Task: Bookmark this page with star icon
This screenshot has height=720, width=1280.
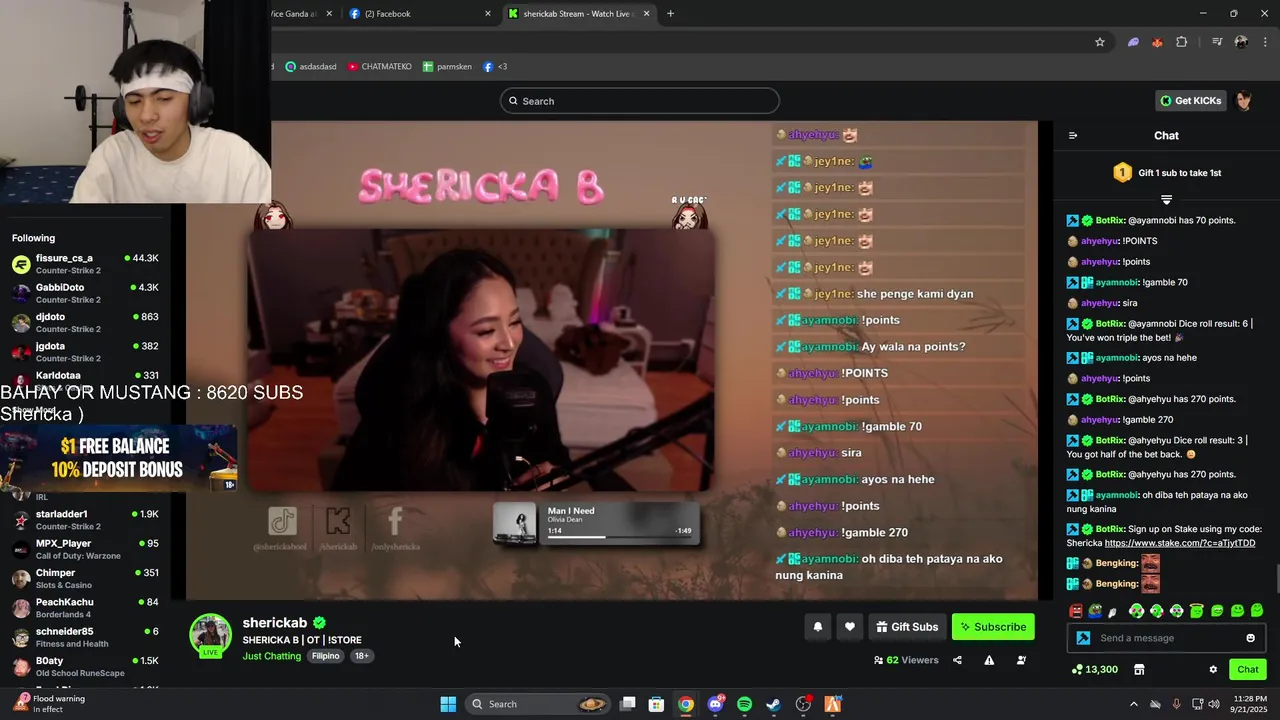Action: pos(1100,42)
